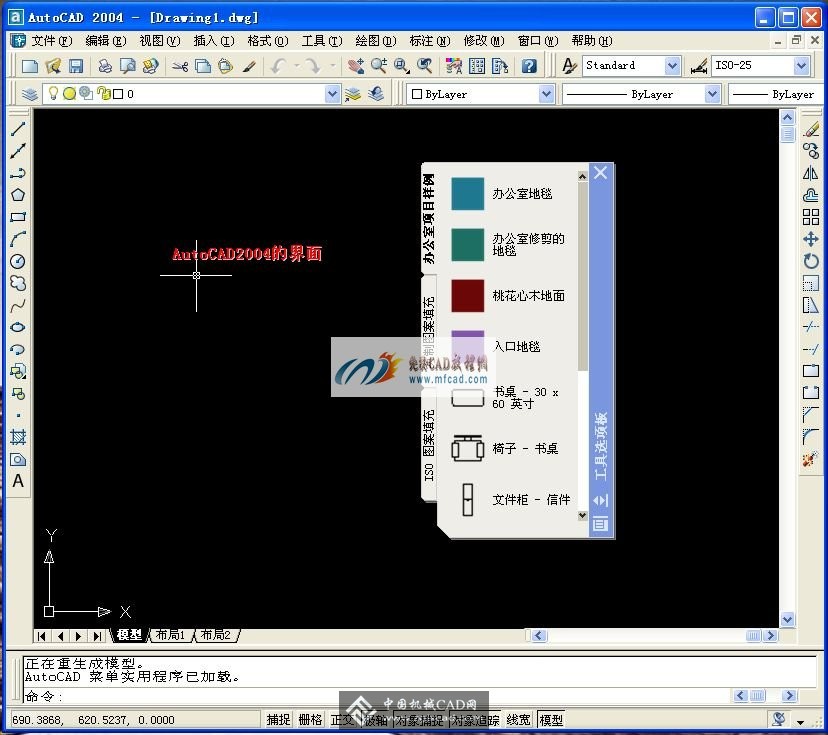Select the Ellipse draw tool
The height and width of the screenshot is (735, 828).
18,327
